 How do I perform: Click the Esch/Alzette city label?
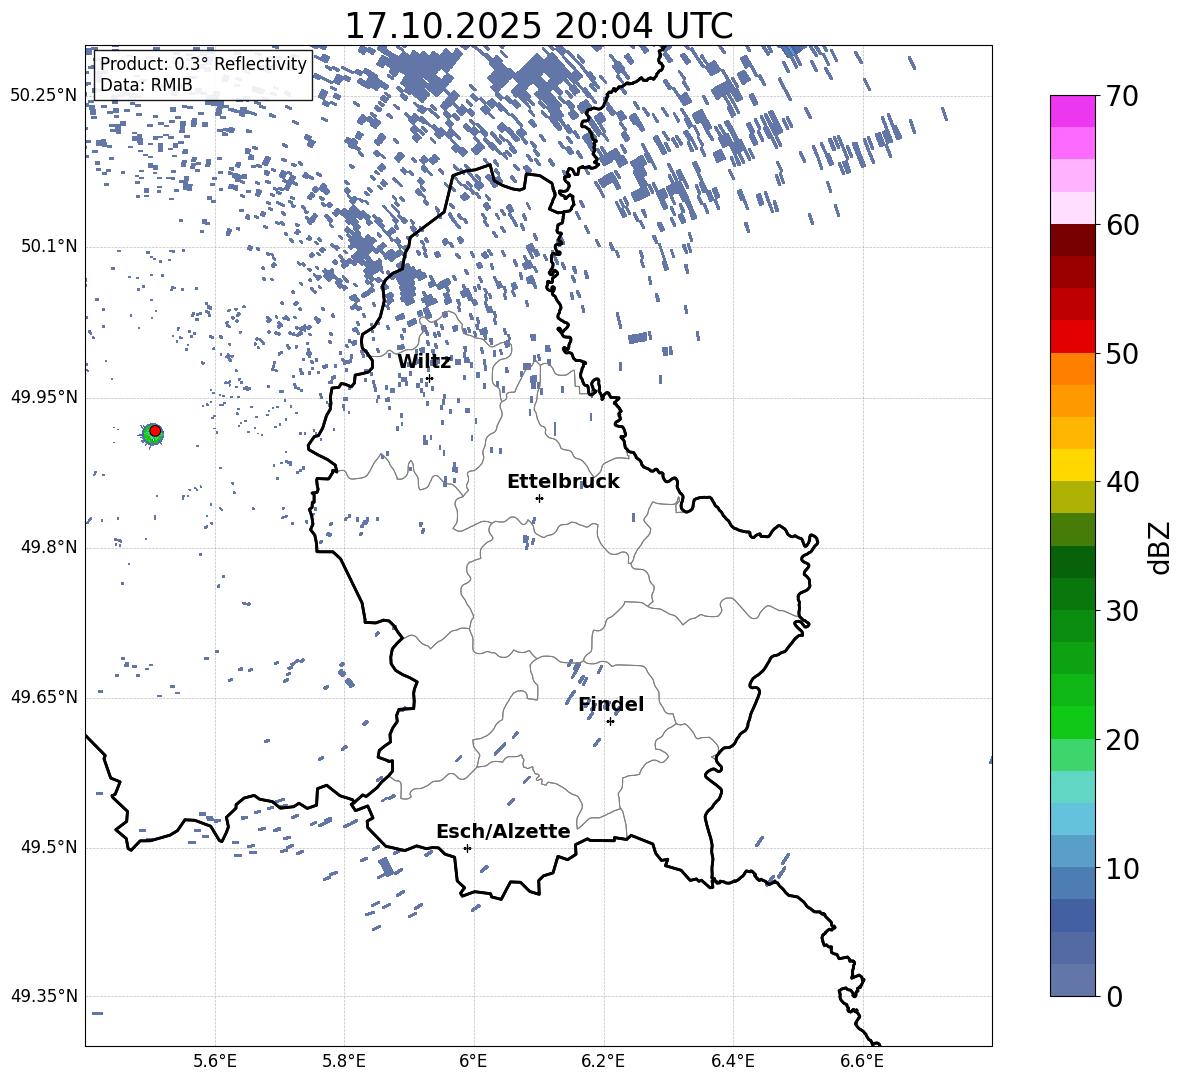(503, 831)
